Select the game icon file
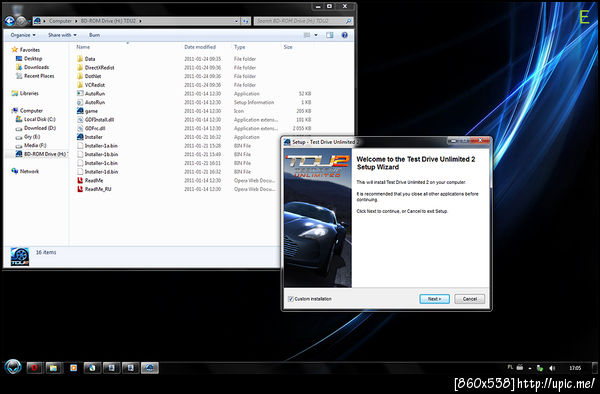Image resolution: width=600 pixels, height=394 pixels. click(x=80, y=111)
